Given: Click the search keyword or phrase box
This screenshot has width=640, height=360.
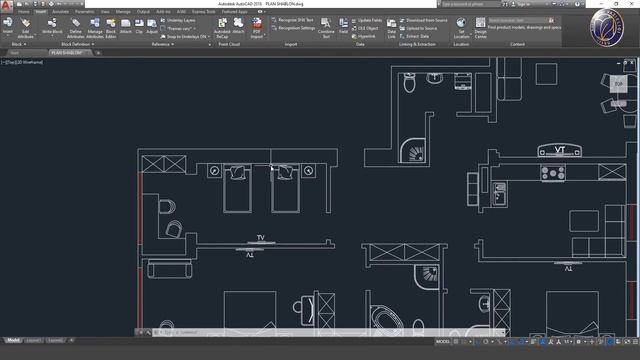Looking at the screenshot, I should point(471,4).
